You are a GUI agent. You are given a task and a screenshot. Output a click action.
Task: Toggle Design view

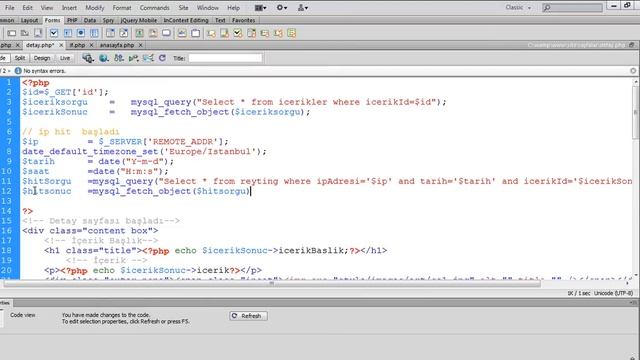pos(42,58)
